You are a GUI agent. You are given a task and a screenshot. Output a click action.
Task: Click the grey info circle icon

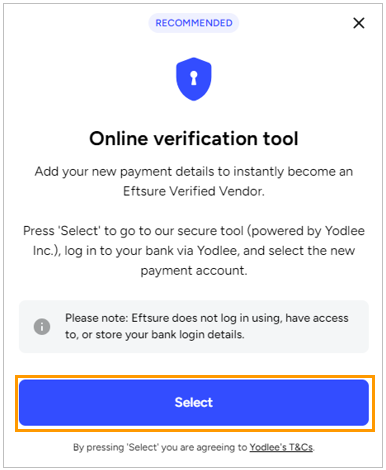click(42, 326)
